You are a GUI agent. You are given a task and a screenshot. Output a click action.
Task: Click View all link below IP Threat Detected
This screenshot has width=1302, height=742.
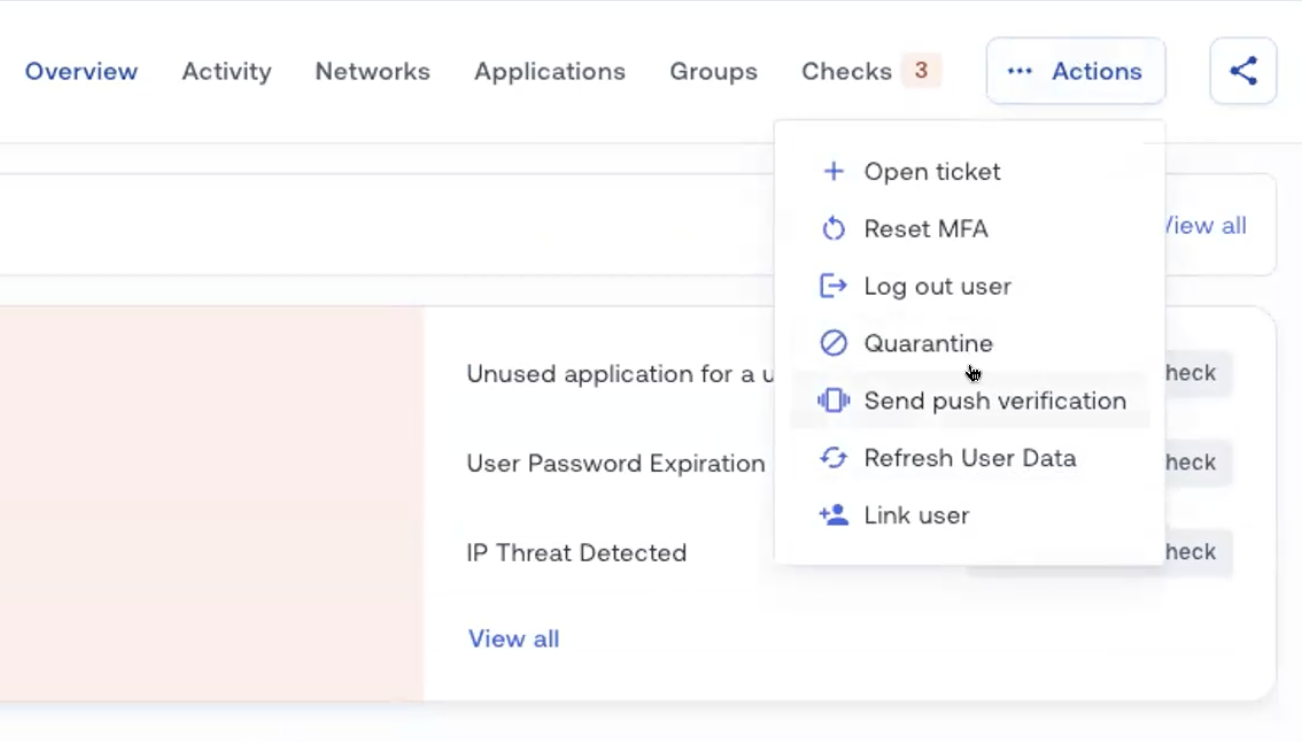coord(513,639)
